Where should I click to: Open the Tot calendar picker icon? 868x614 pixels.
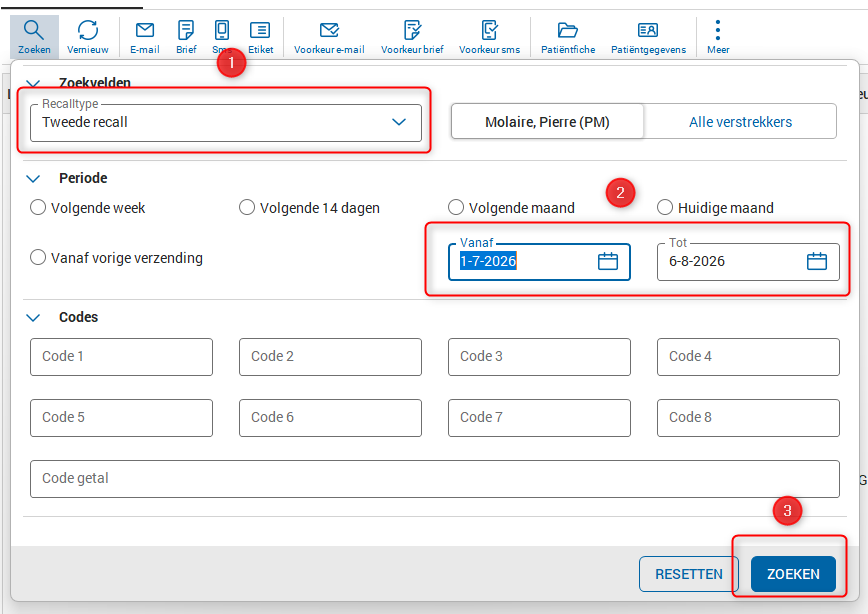[x=817, y=261]
